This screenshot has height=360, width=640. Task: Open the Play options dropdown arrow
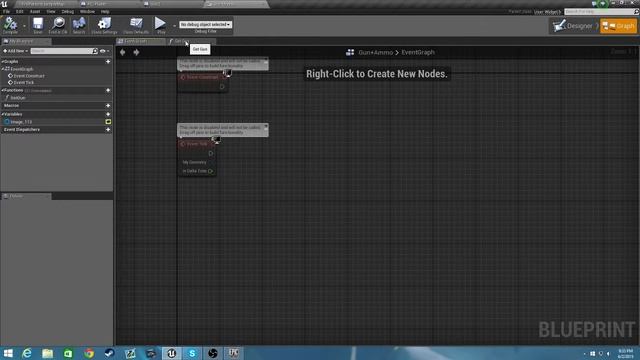click(x=174, y=26)
